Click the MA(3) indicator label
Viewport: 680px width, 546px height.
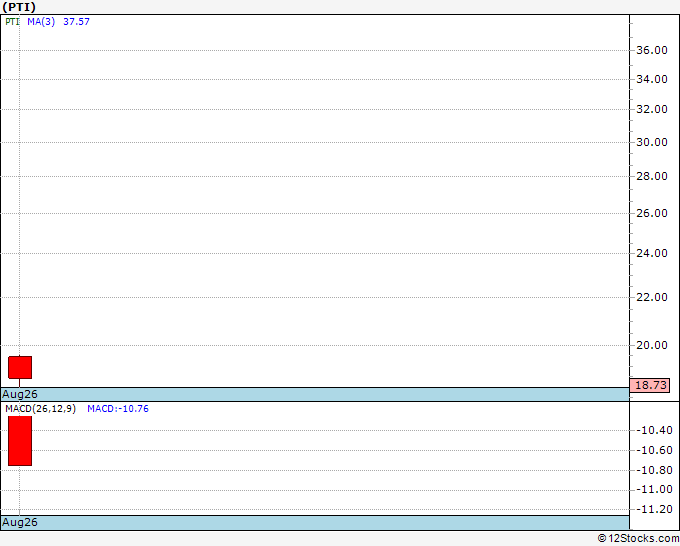41,22
